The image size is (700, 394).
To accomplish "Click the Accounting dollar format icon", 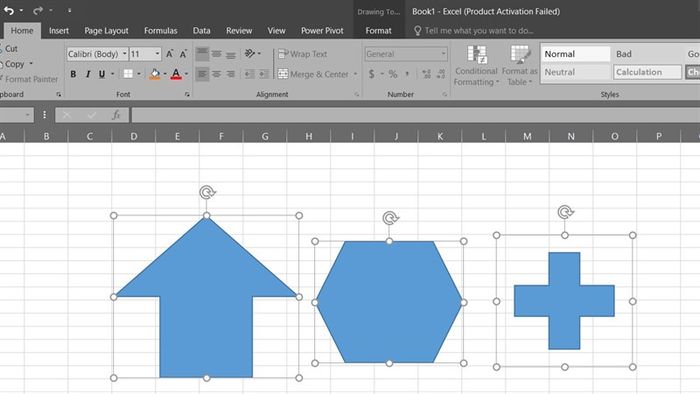I will [371, 74].
